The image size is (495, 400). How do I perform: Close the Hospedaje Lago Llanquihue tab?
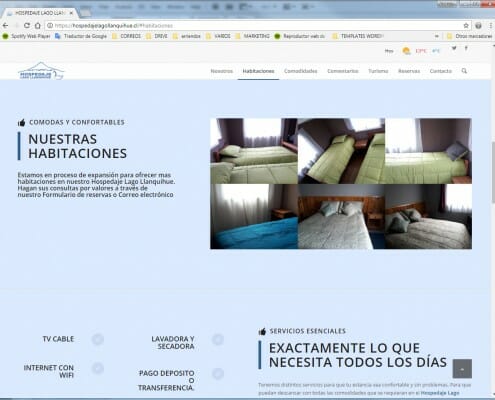click(71, 13)
